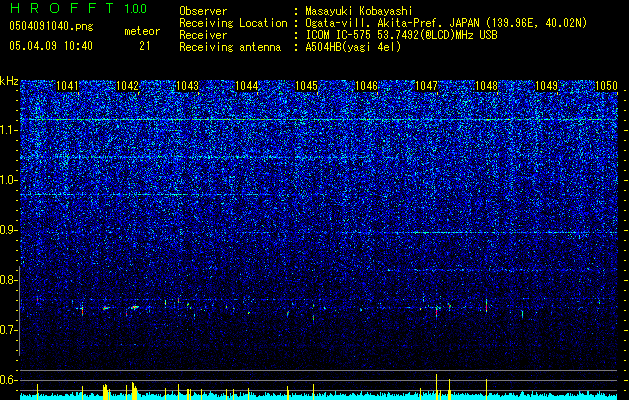Click the Receiver label

(x=203, y=35)
